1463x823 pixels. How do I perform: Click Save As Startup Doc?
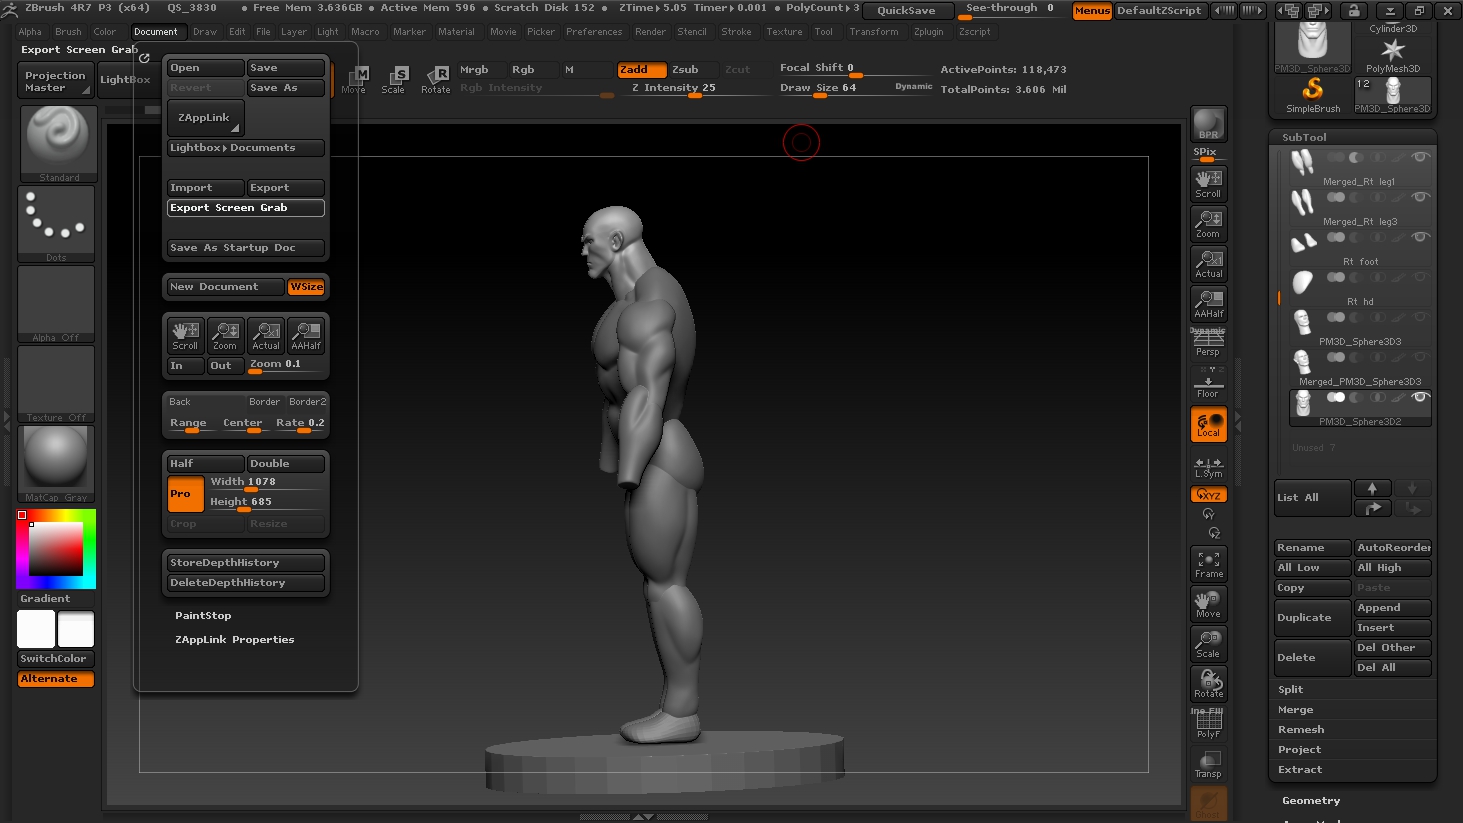(245, 247)
